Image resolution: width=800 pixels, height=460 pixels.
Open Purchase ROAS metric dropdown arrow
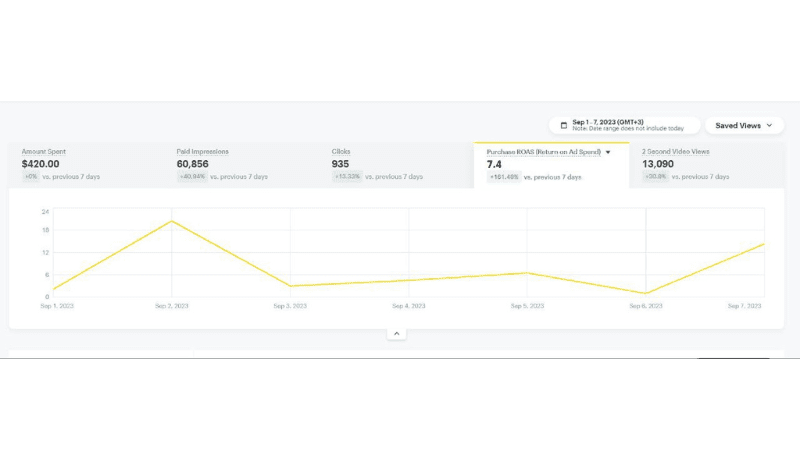[608, 152]
